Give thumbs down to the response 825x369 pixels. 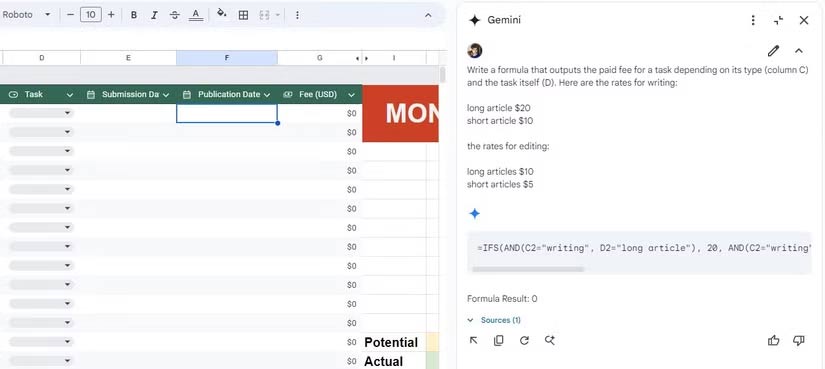tap(798, 341)
